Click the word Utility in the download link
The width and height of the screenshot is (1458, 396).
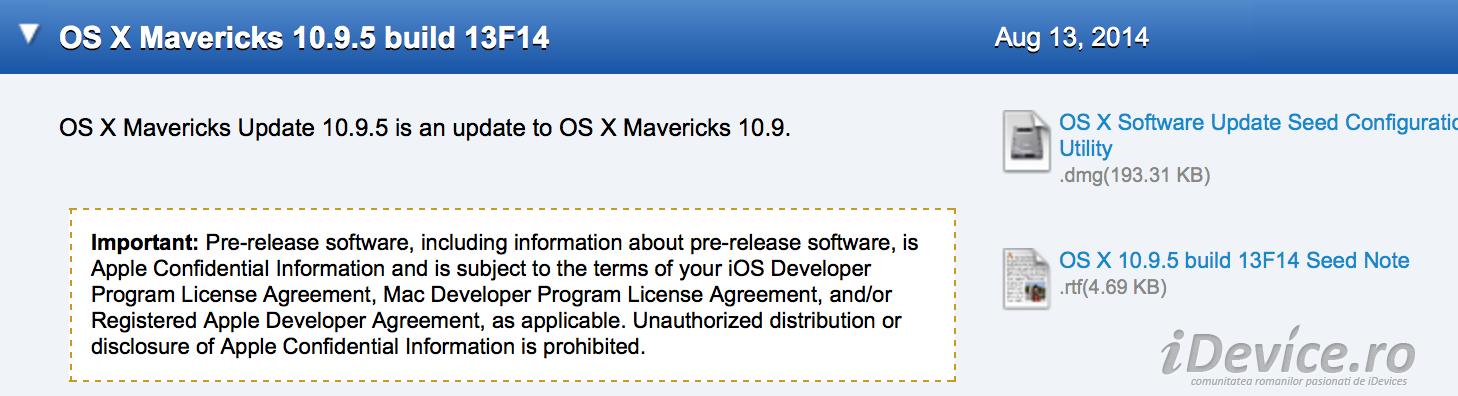coord(1085,149)
